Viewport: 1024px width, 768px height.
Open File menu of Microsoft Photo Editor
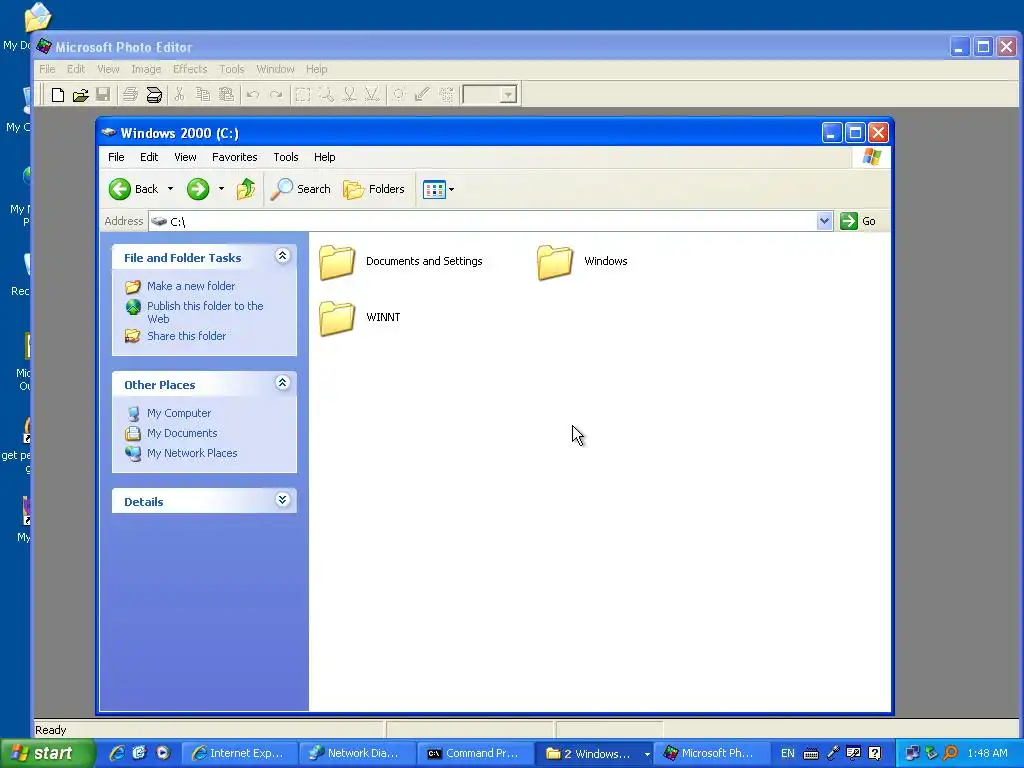(47, 69)
